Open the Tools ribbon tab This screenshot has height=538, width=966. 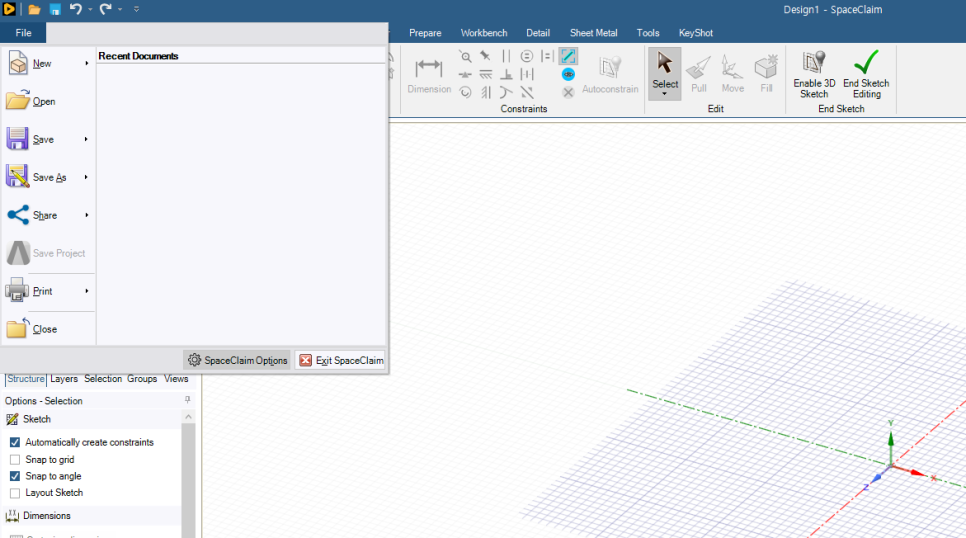click(647, 33)
